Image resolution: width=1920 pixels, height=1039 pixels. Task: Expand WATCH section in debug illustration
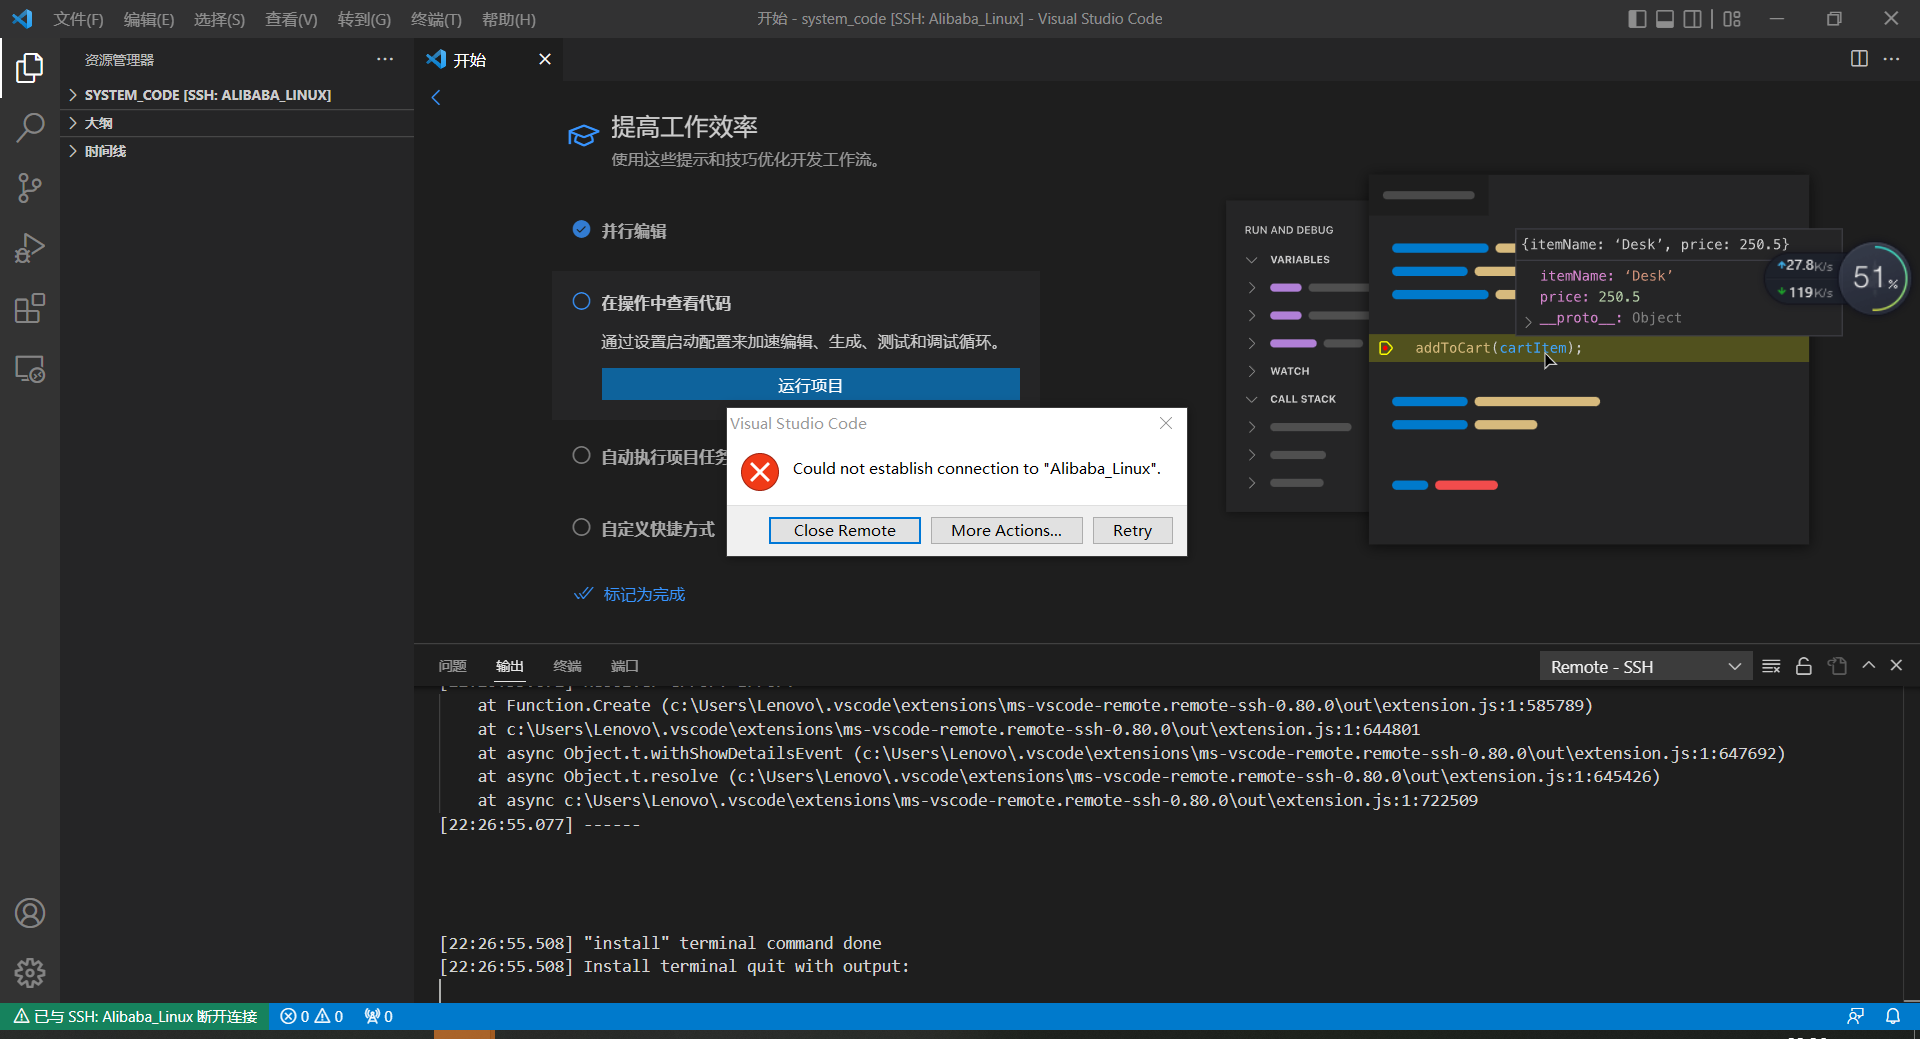tap(1251, 371)
